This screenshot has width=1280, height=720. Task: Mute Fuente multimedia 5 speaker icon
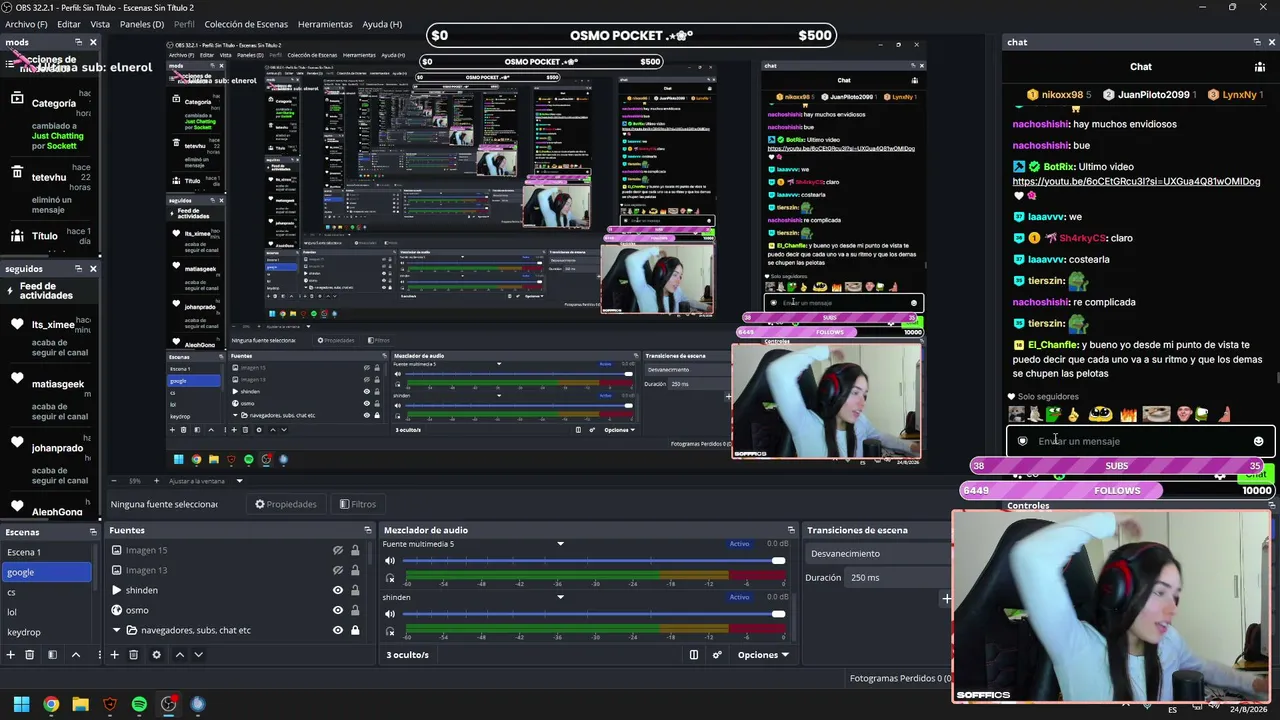[x=390, y=561]
